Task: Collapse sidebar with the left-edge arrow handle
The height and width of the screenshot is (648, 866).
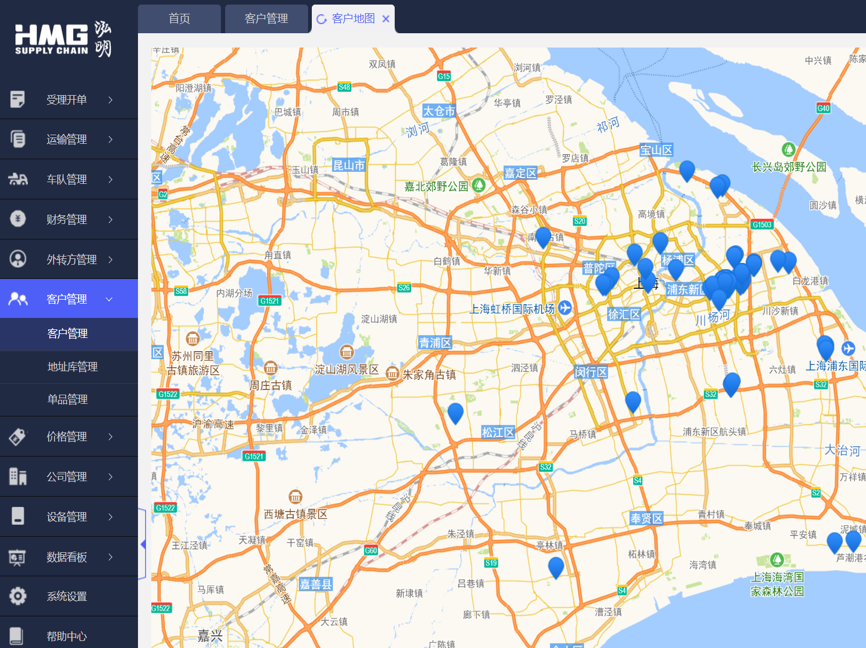Action: coord(142,544)
